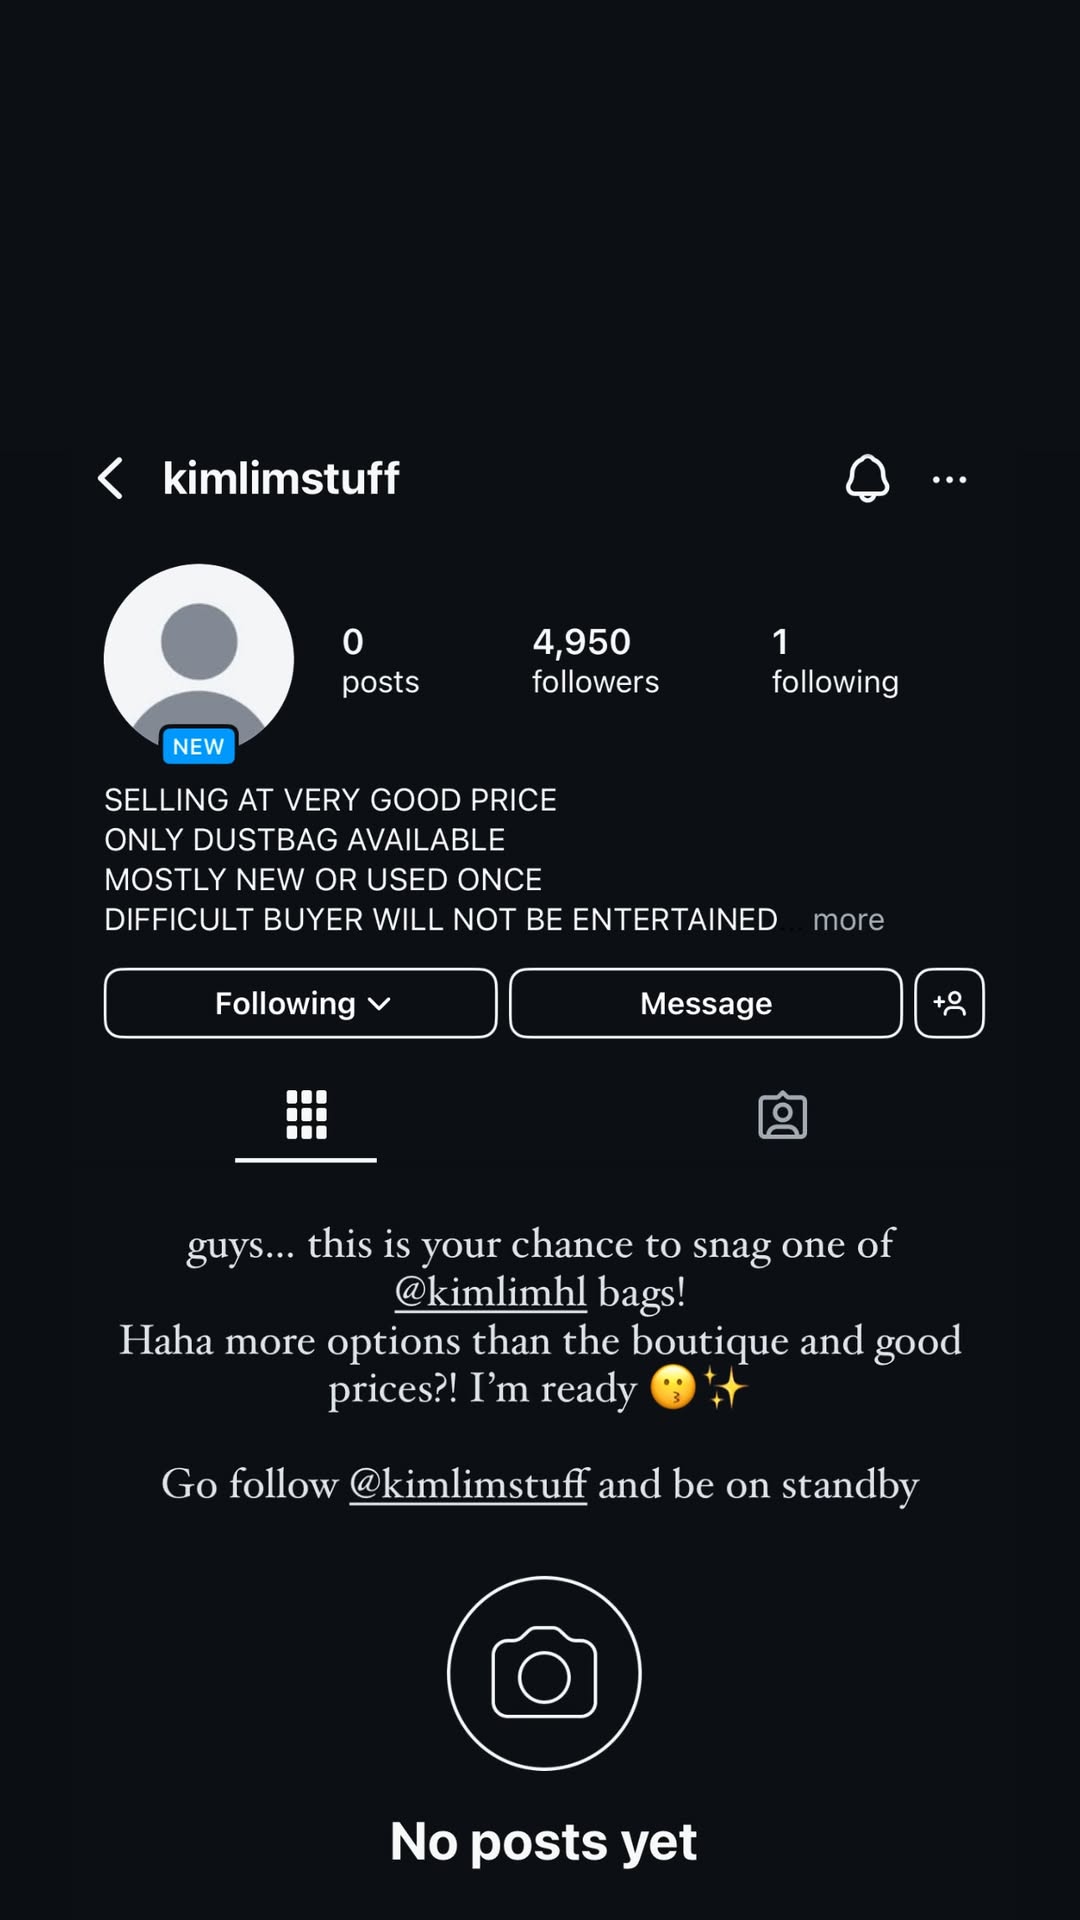Tap the blue NEW badge

199,746
